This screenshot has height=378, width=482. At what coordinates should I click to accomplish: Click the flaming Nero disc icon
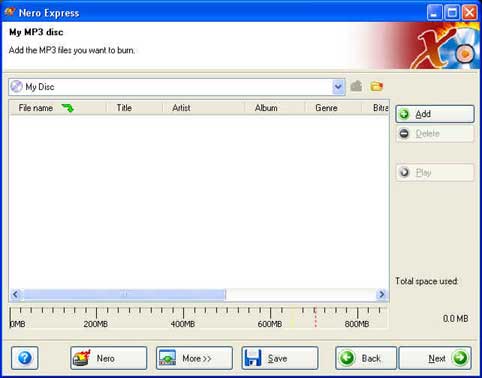82,358
